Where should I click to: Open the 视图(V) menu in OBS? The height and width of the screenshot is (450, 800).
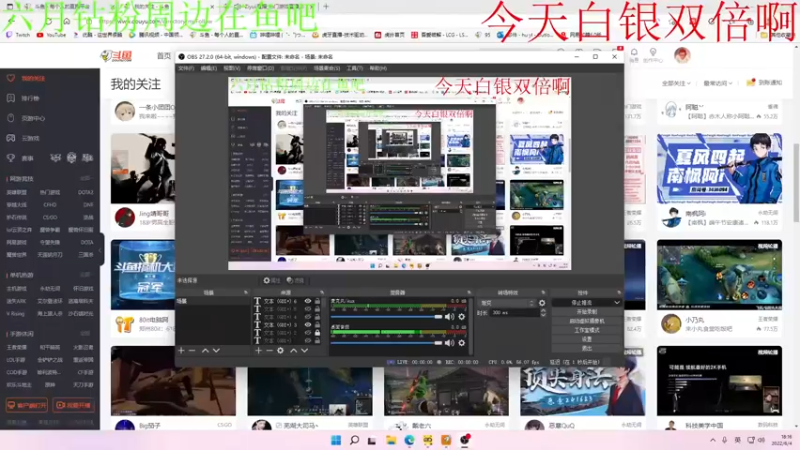pyautogui.click(x=231, y=68)
